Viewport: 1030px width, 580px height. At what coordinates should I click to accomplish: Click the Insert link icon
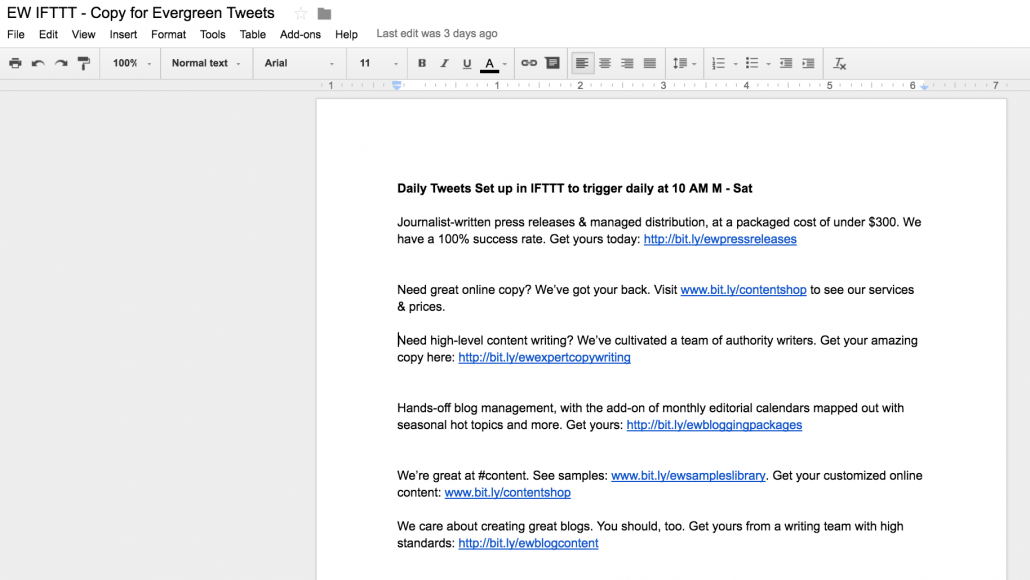[529, 63]
